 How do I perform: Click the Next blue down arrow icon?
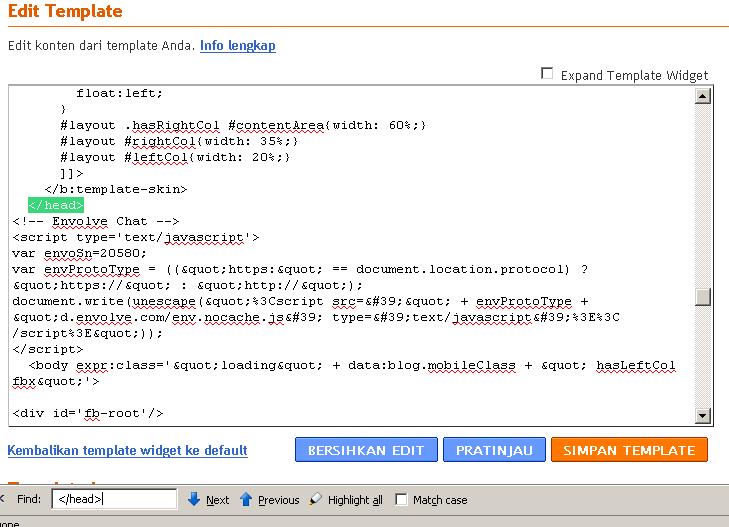click(x=193, y=500)
